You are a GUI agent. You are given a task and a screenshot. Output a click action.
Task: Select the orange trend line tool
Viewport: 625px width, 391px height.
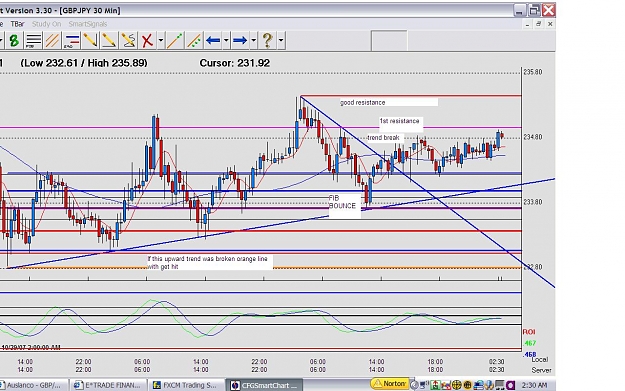coord(175,40)
